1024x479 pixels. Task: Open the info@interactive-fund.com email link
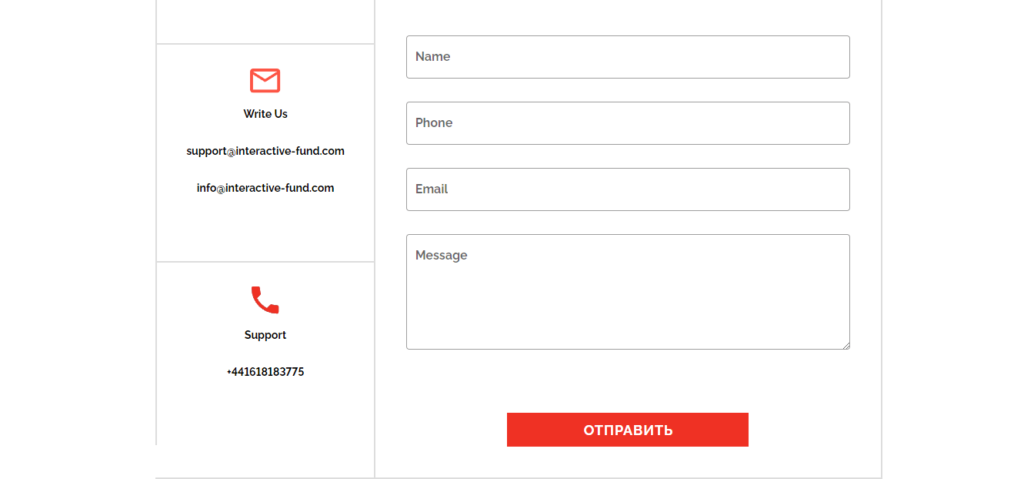tap(265, 188)
